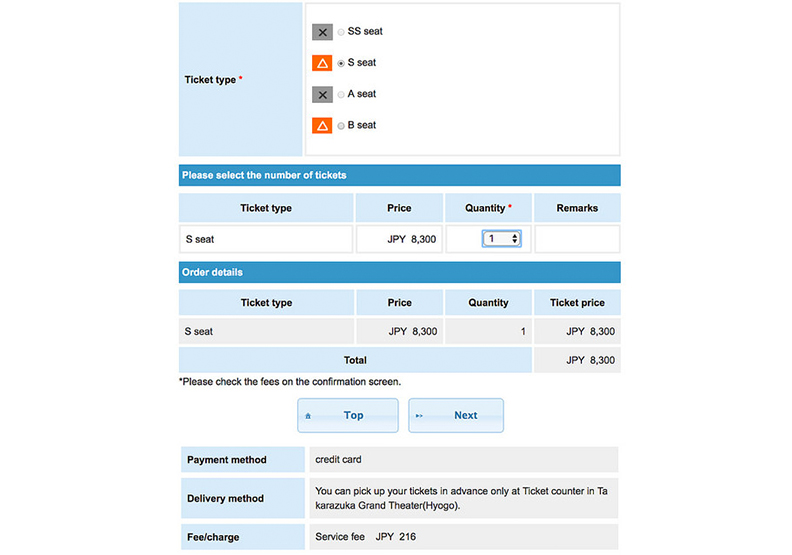Choose the B seat radio option
The width and height of the screenshot is (792, 555).
[341, 126]
